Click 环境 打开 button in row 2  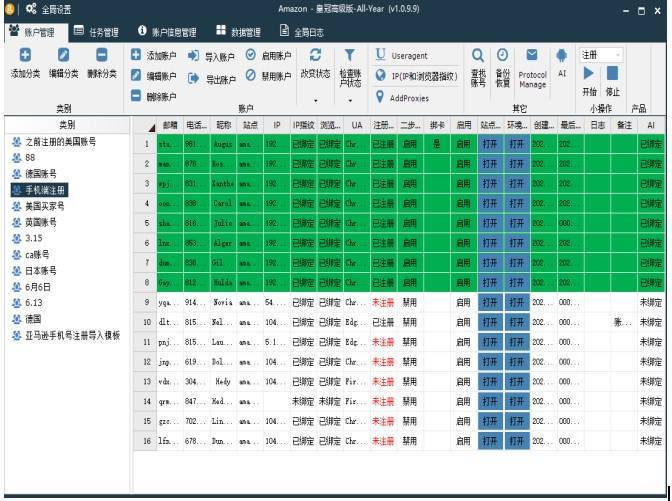[517, 164]
